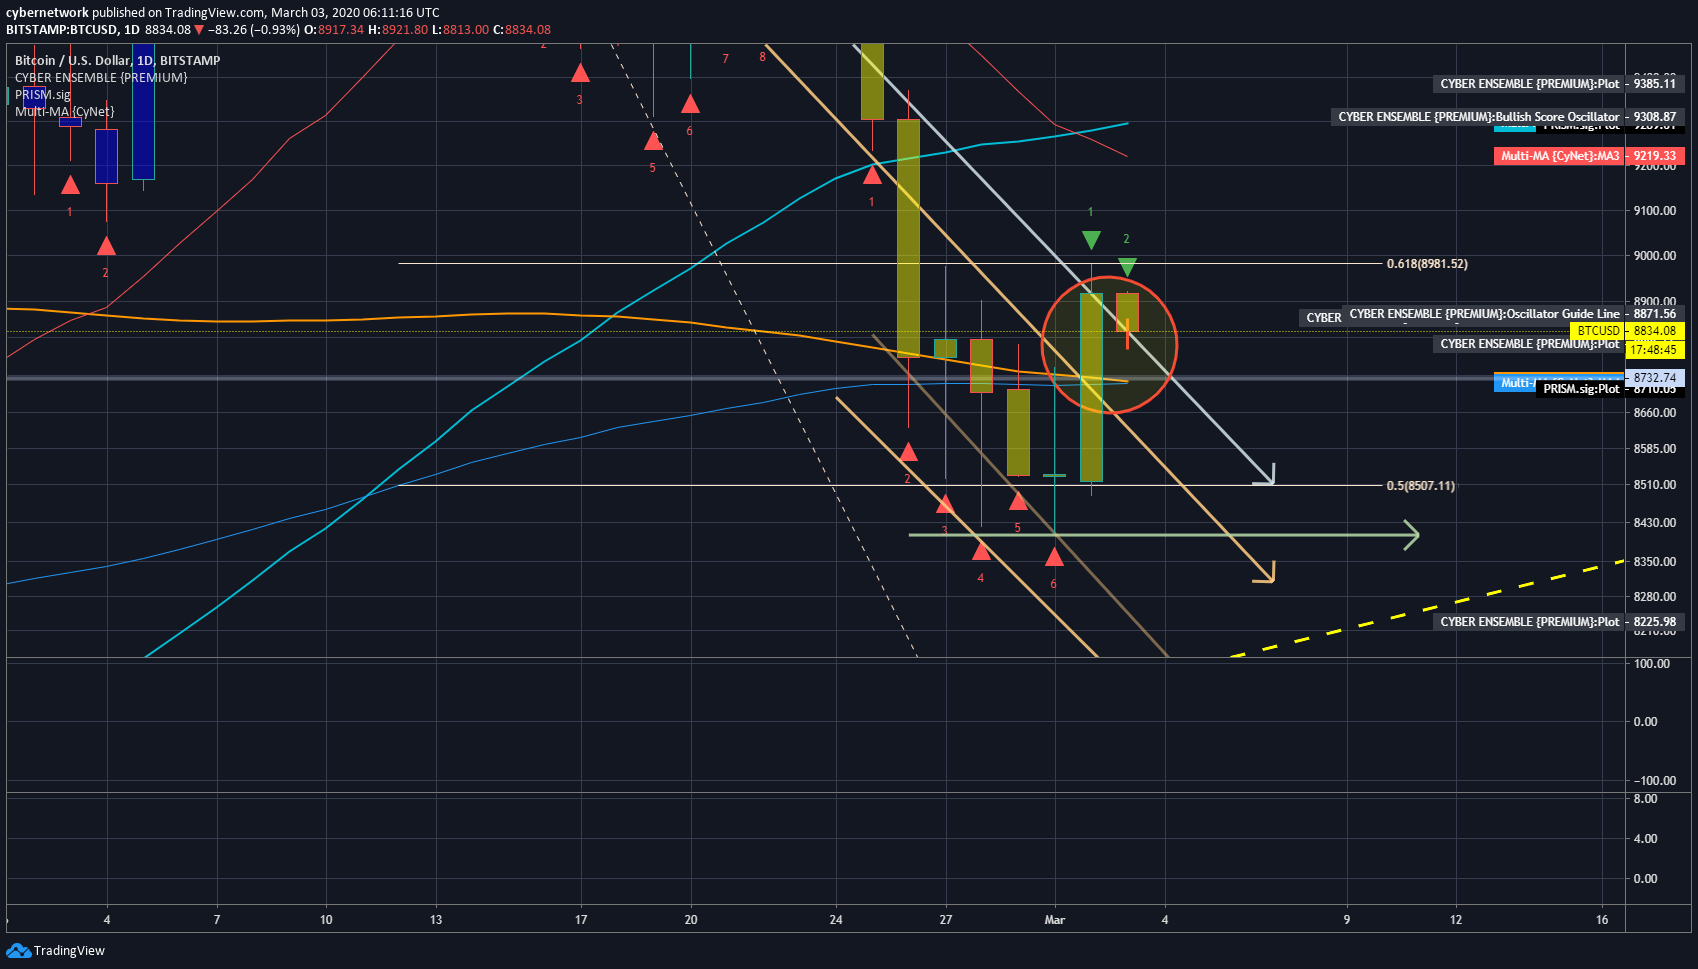1698x969 pixels.
Task: Click the red Multi-MA MA3 9219.33 label
Action: click(x=1589, y=156)
